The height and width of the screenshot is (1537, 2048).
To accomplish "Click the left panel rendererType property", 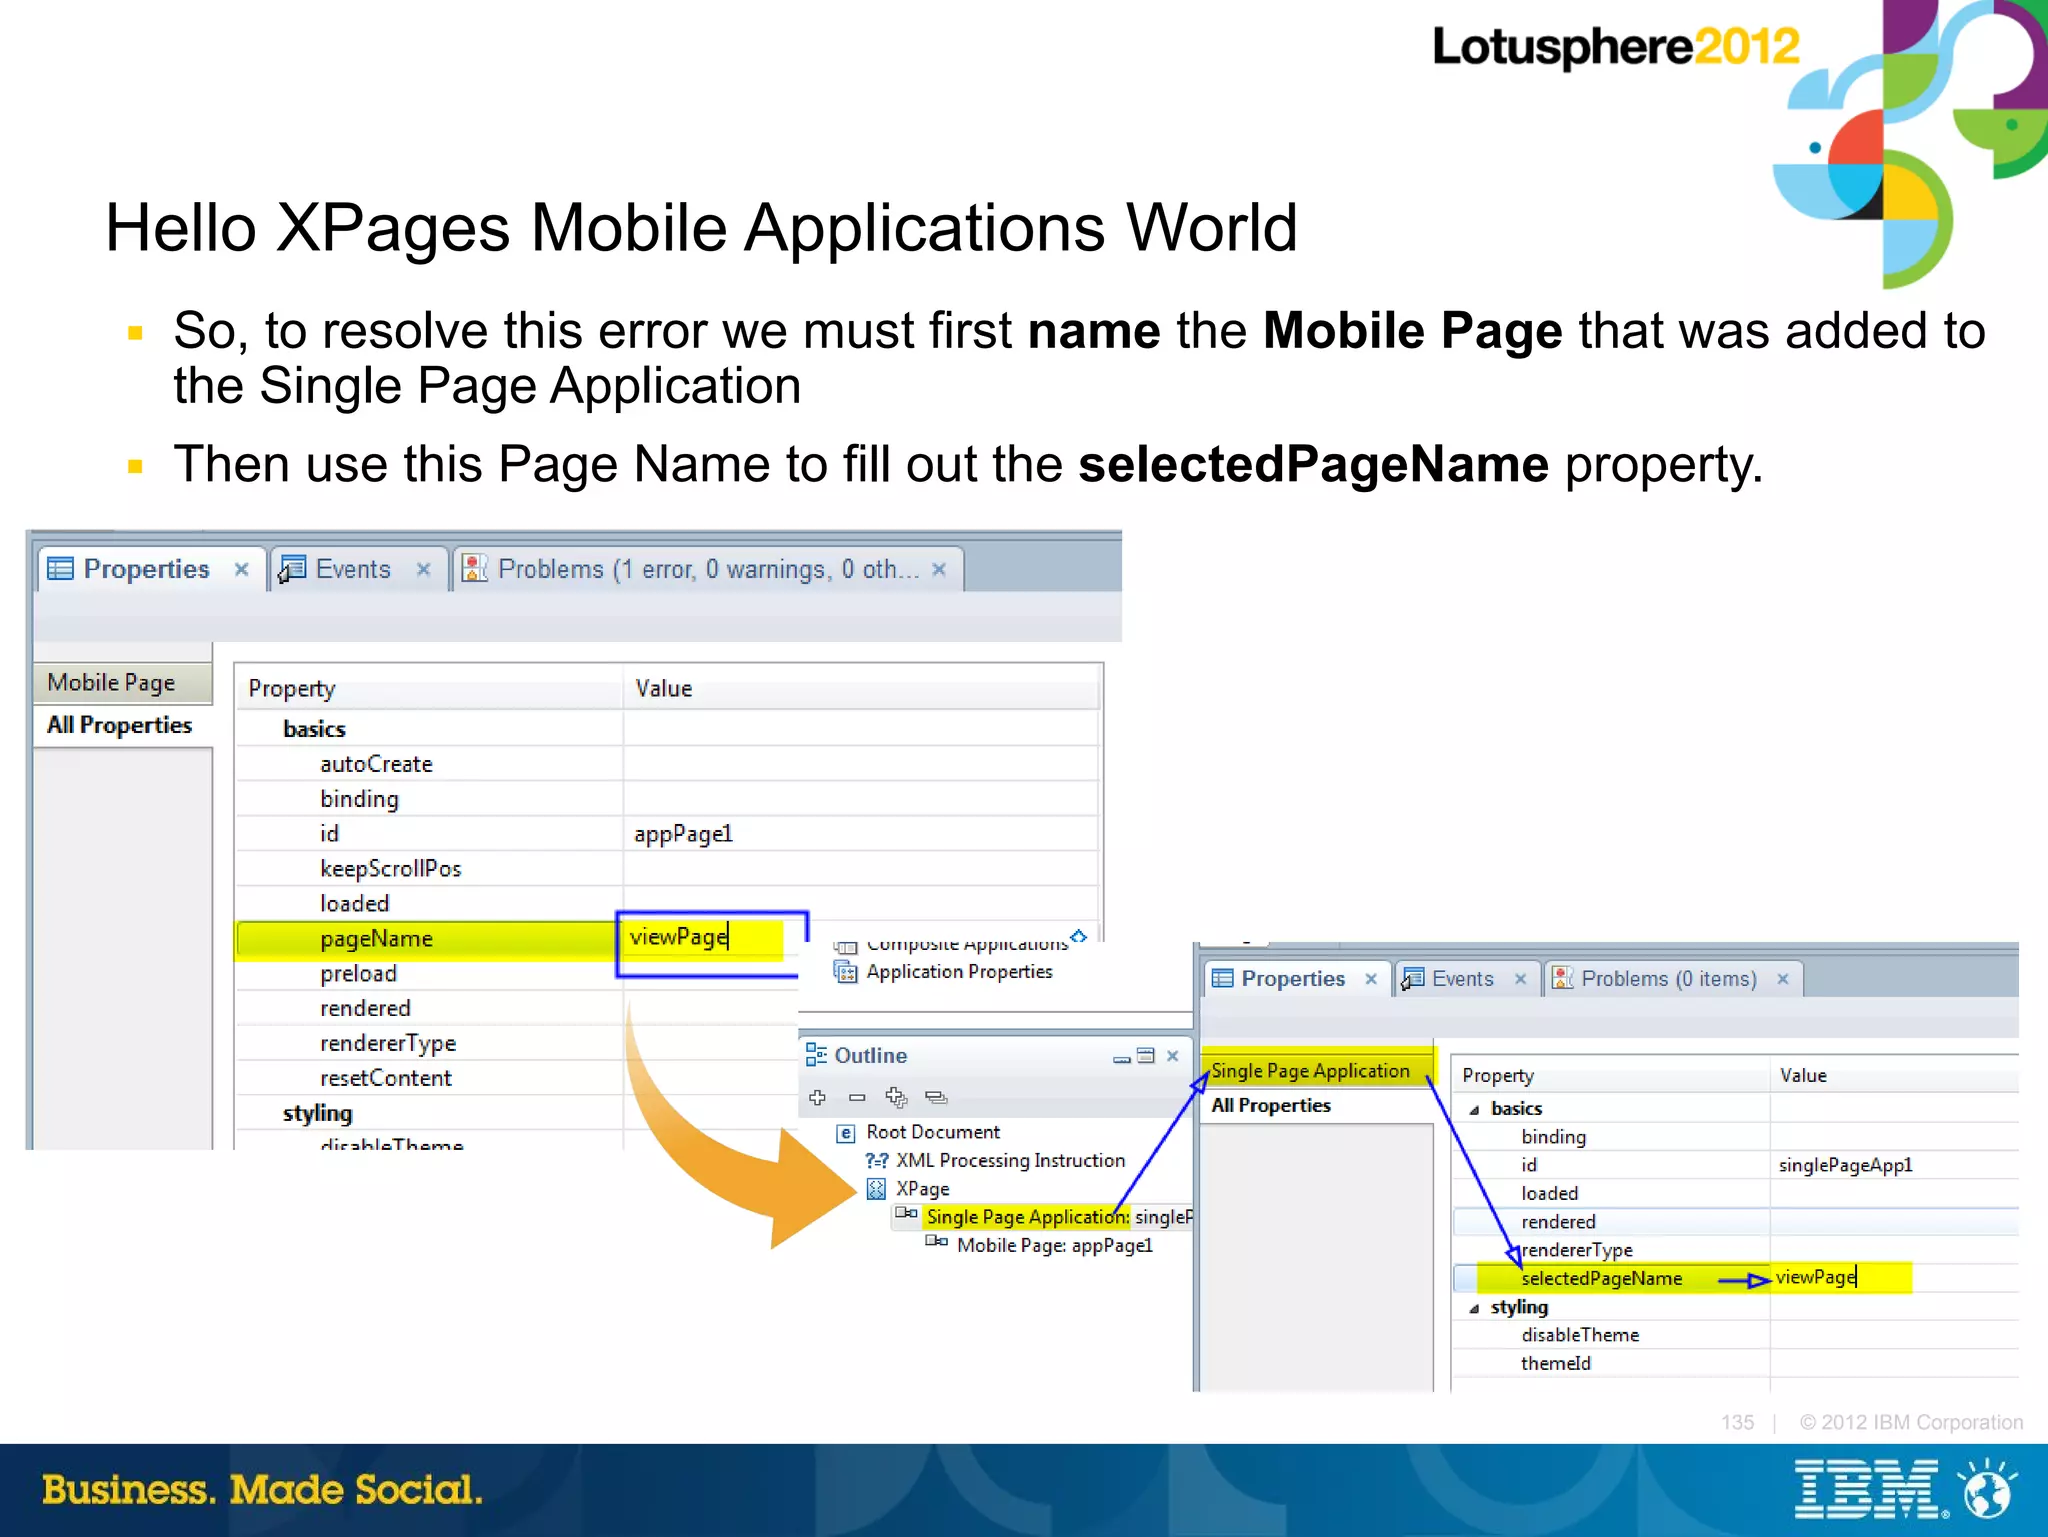I will coord(387,1043).
